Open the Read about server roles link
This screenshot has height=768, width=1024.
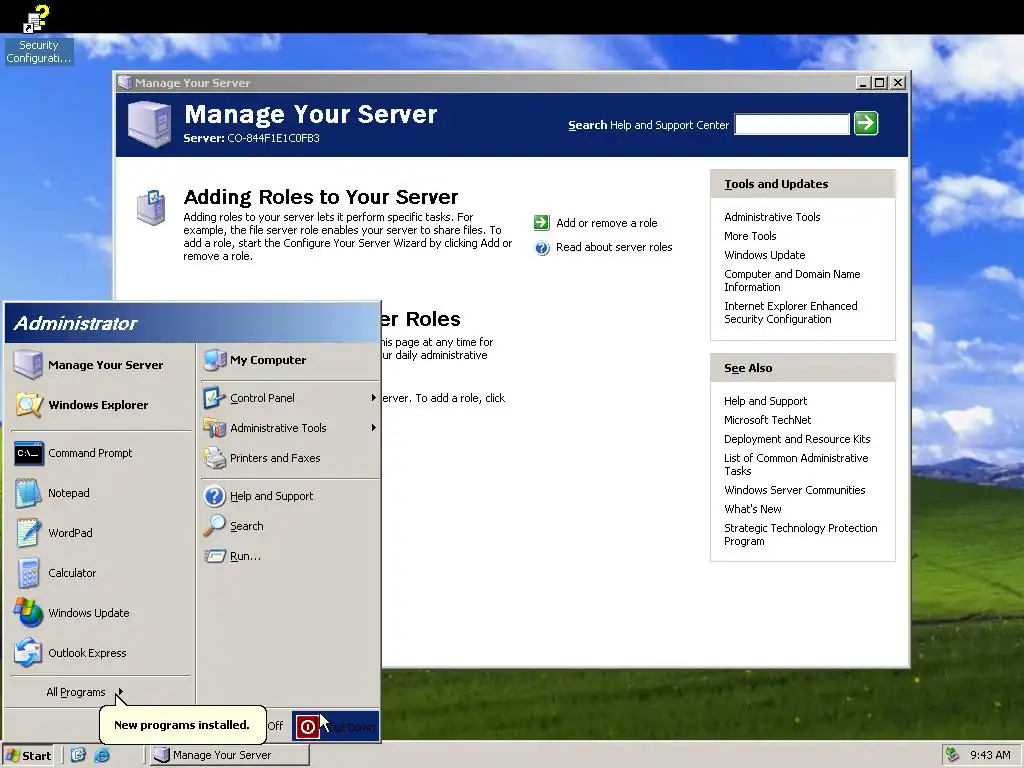point(614,248)
